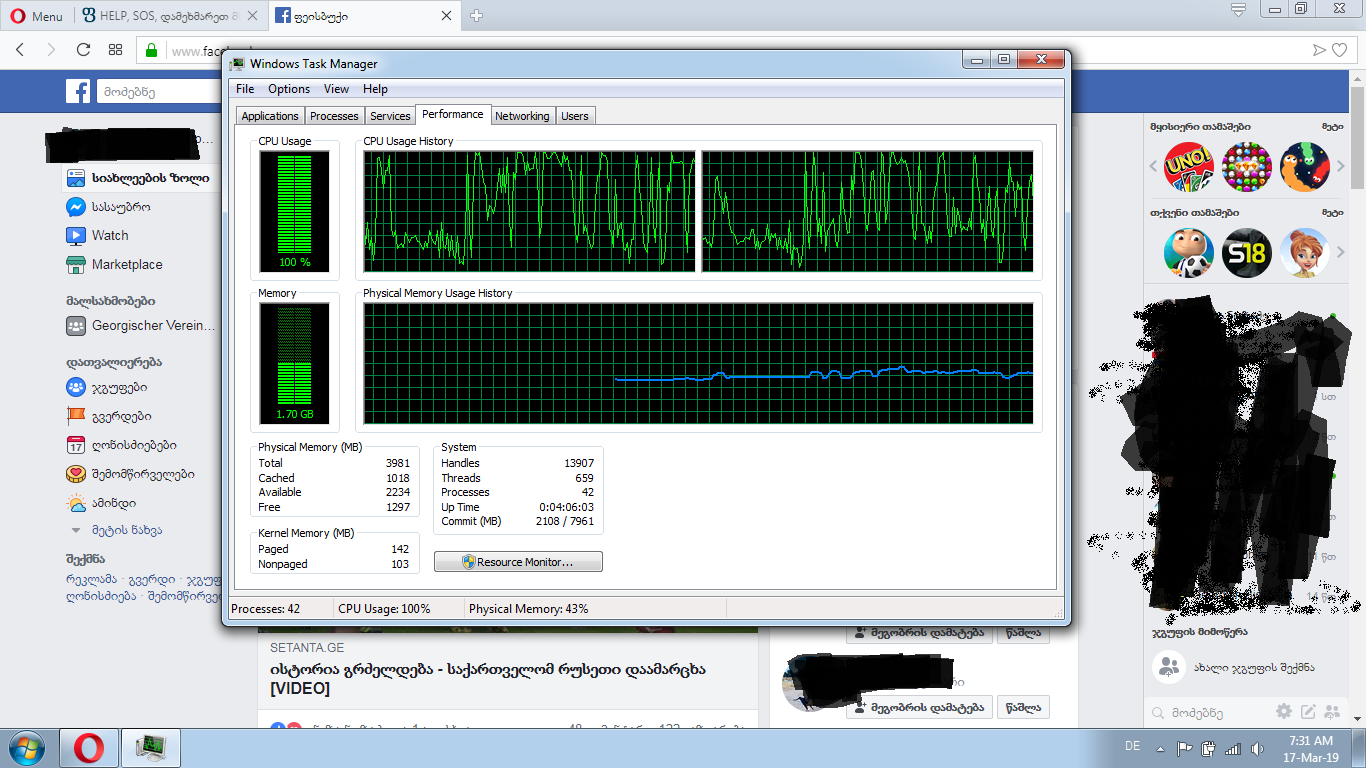
Task: Open the SETANTA.GE article headline
Action: pyautogui.click(x=488, y=679)
